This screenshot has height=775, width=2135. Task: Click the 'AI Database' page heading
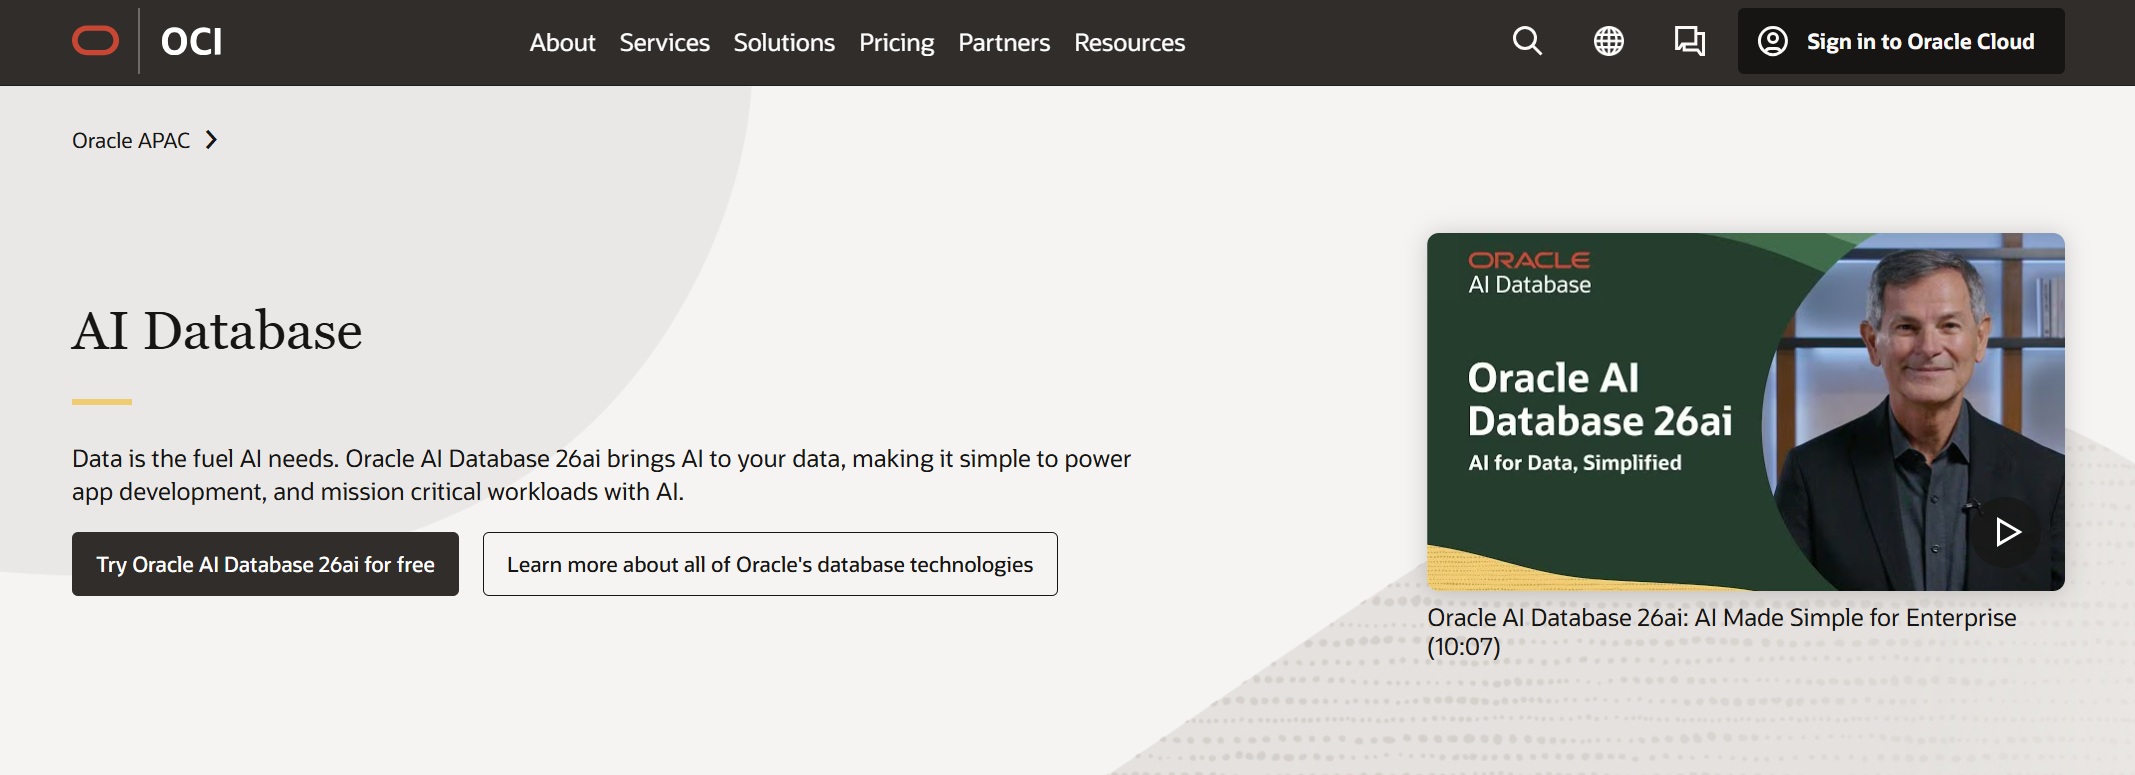tap(217, 331)
